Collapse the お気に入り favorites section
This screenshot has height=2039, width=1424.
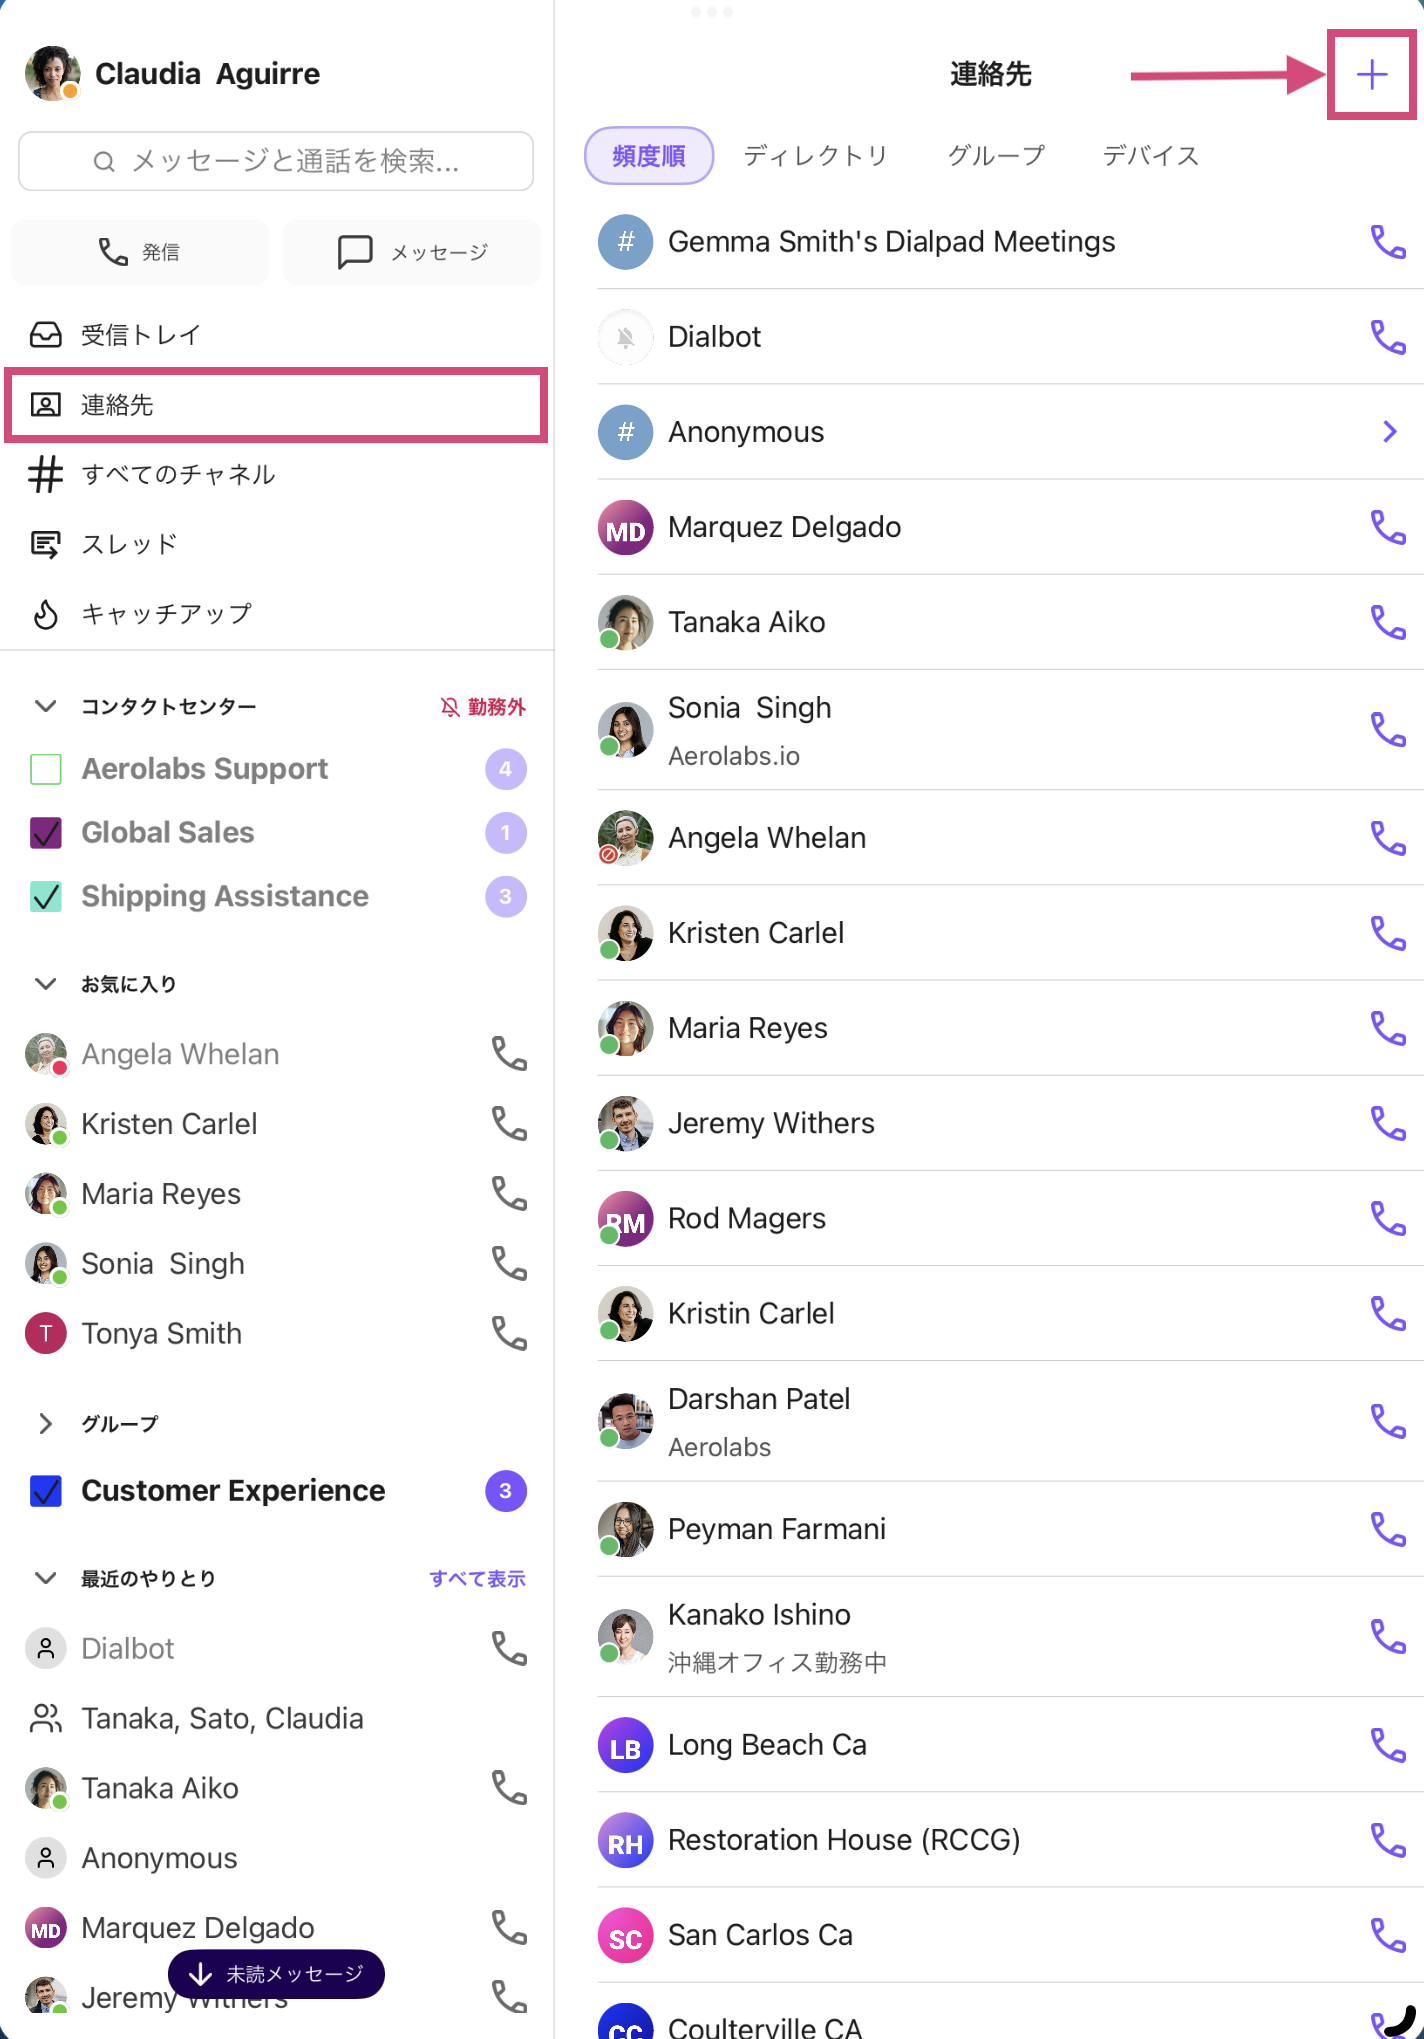(45, 984)
